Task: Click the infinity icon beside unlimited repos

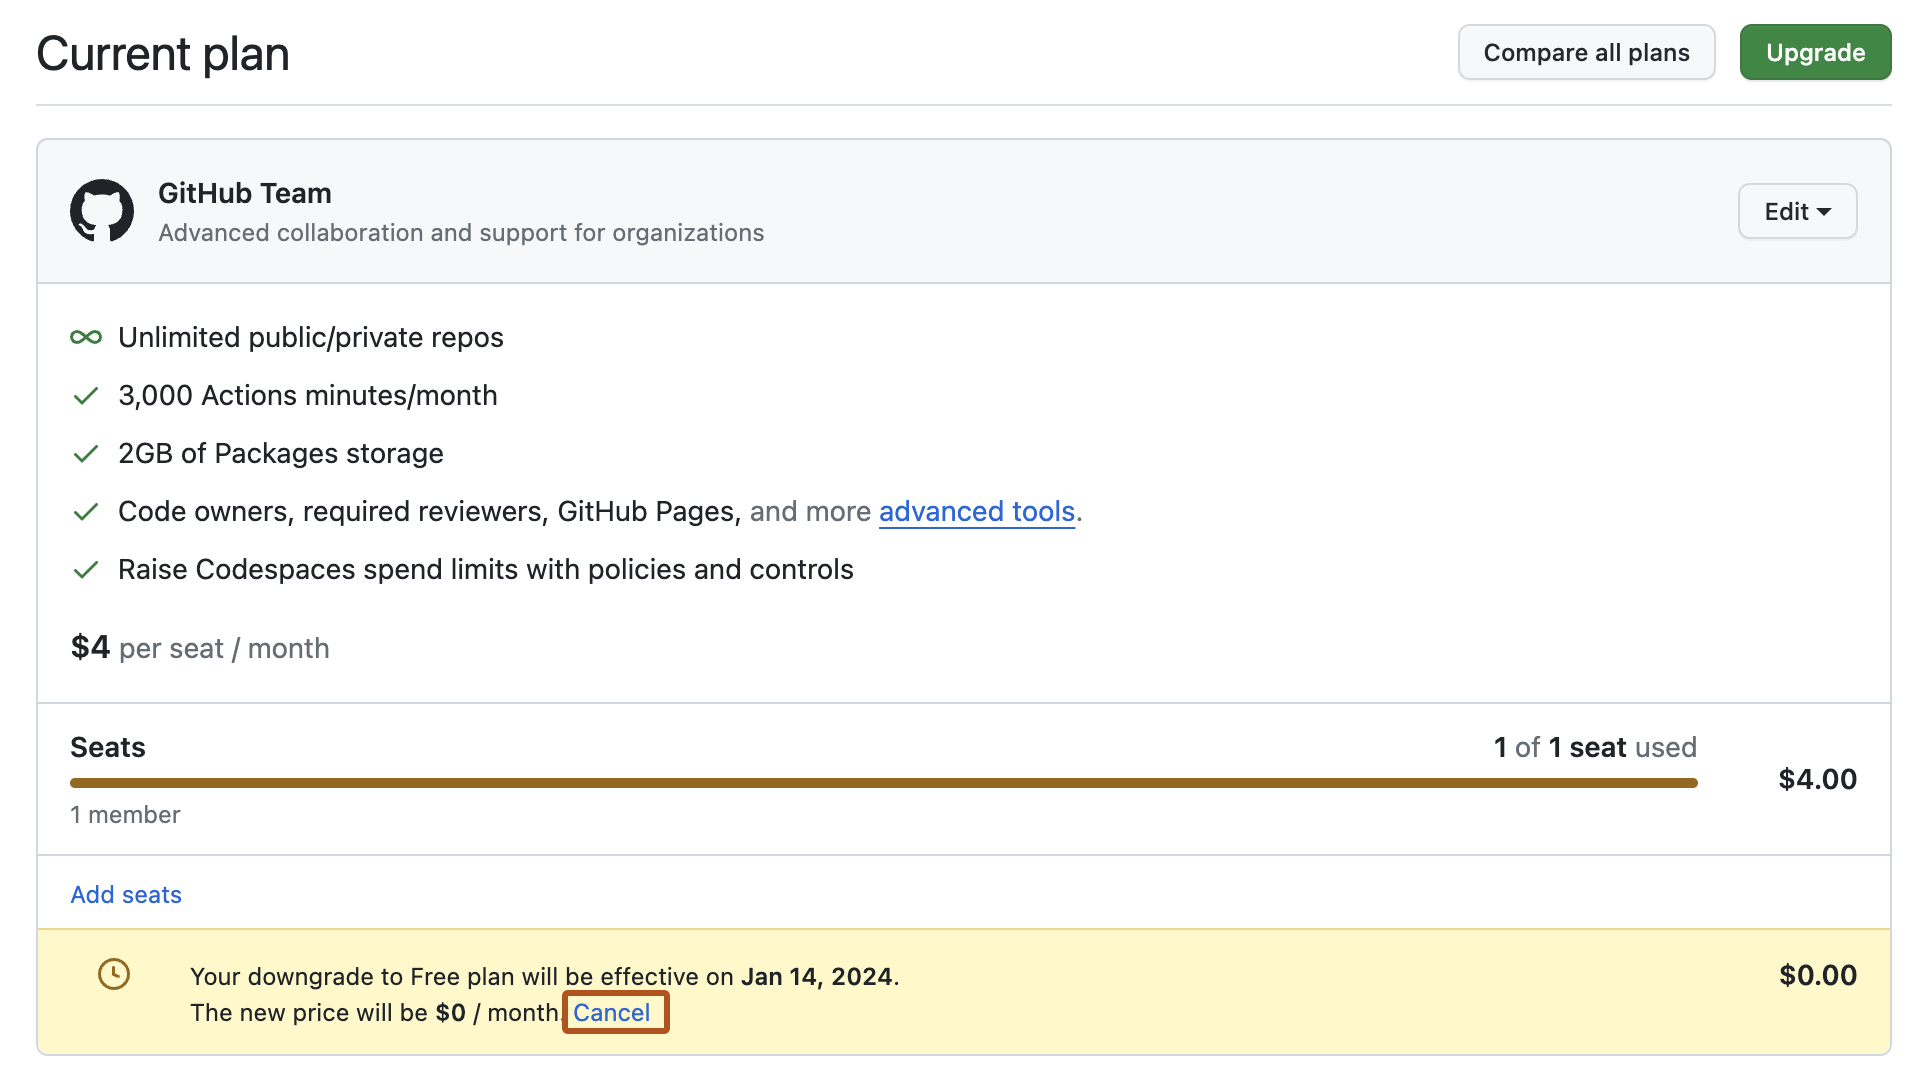Action: (x=86, y=337)
